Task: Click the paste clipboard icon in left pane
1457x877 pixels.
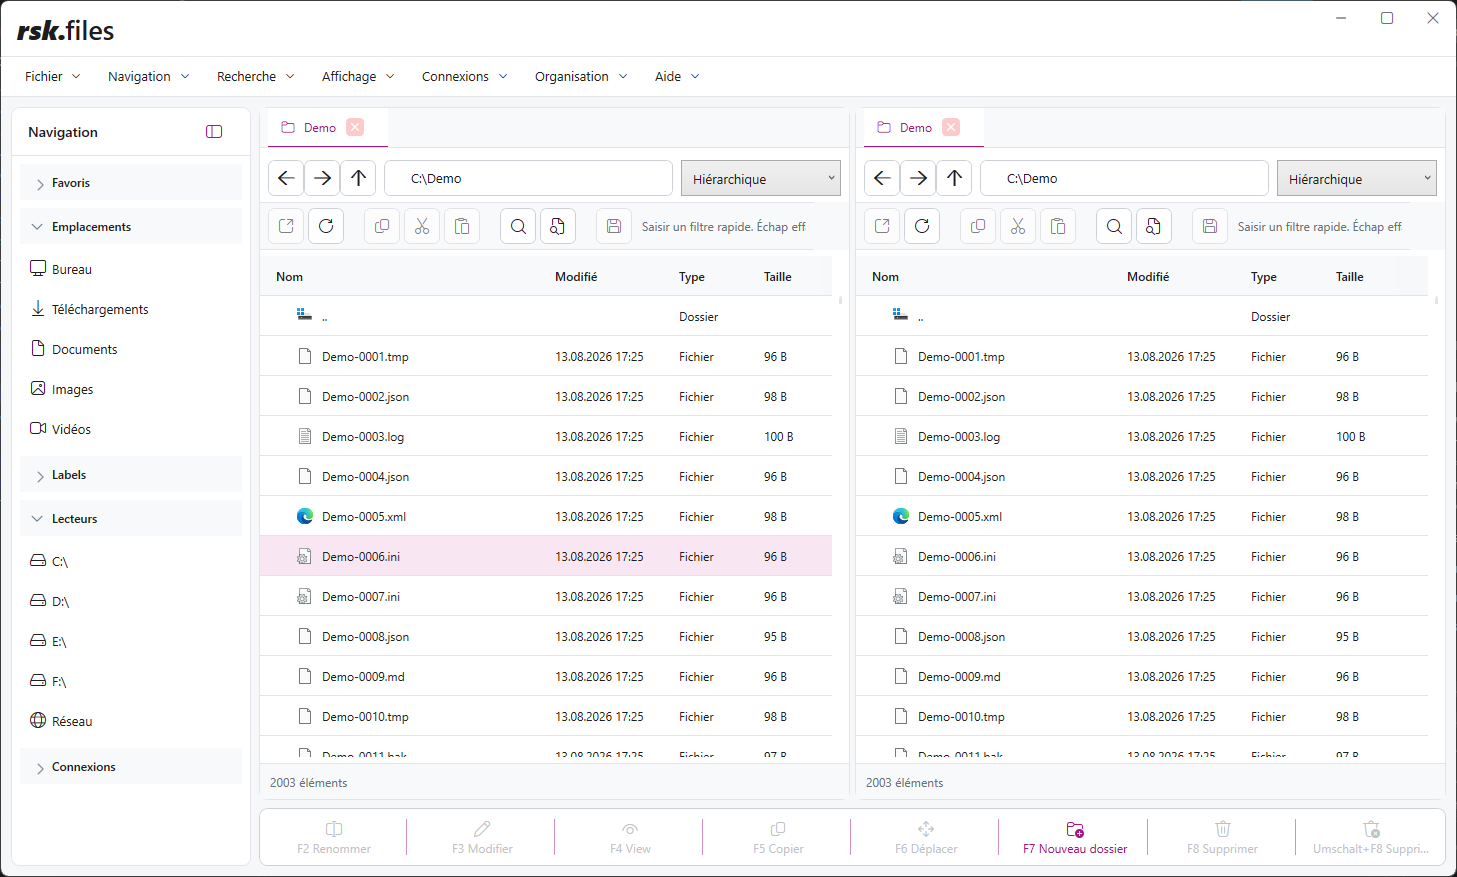Action: pyautogui.click(x=462, y=226)
